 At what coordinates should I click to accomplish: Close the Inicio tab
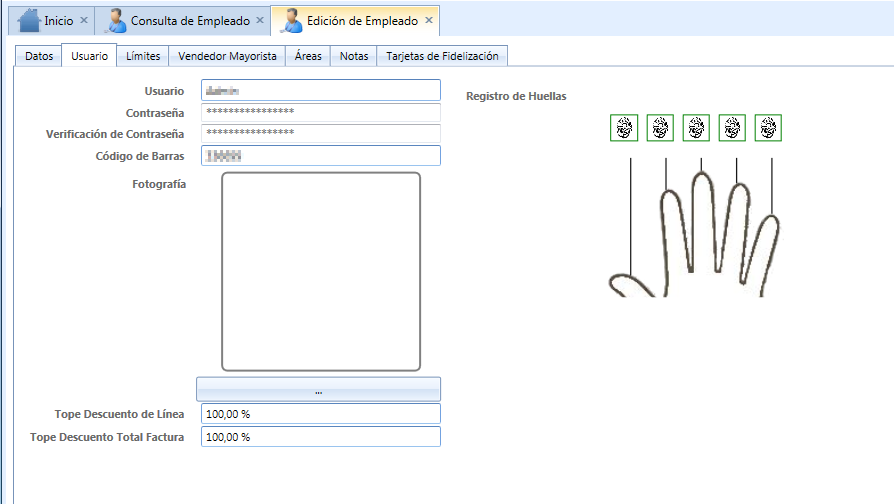point(84,20)
